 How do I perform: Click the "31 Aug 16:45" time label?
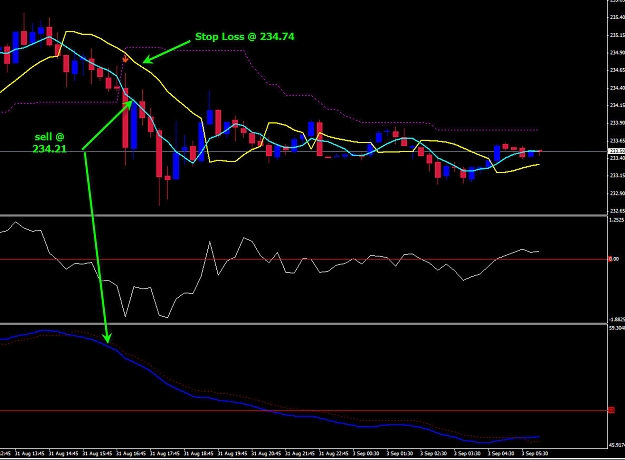[131, 454]
